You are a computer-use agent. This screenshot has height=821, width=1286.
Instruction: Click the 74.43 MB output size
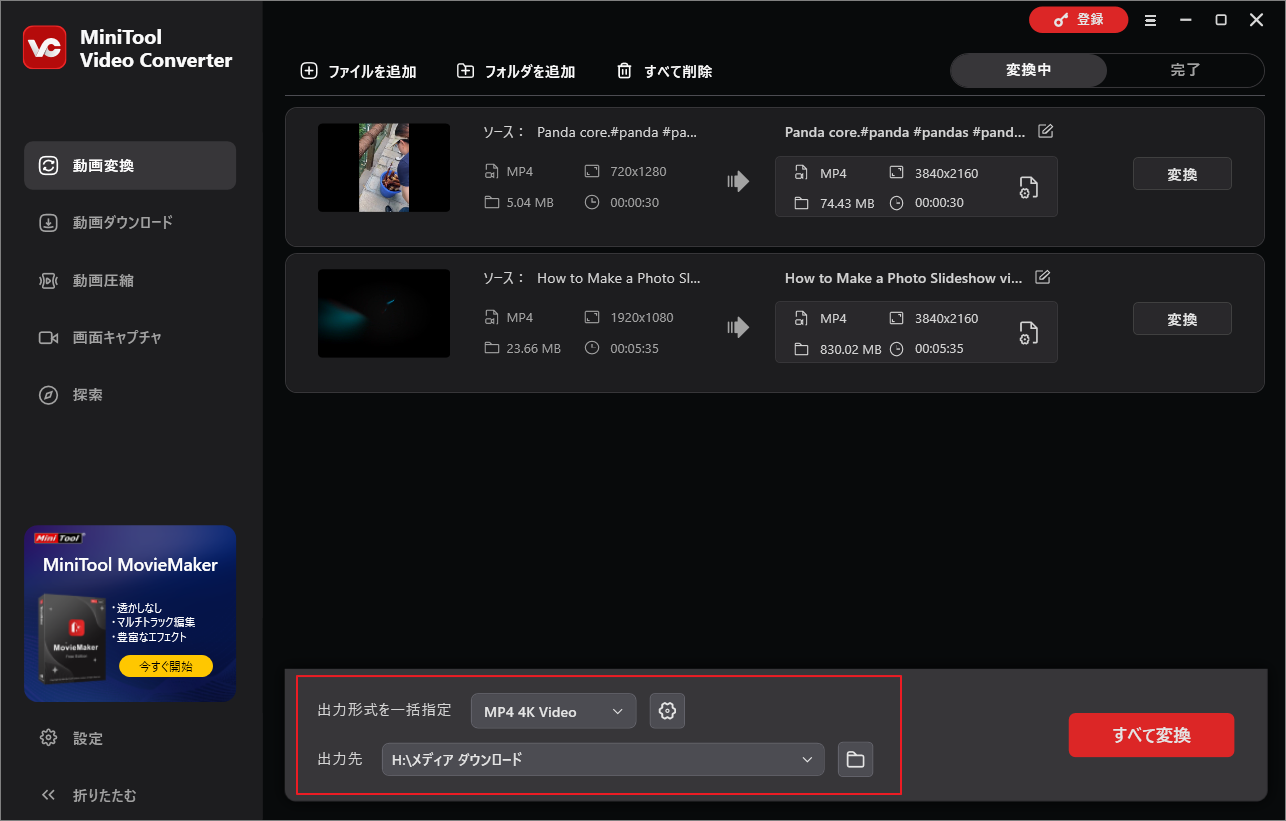click(848, 203)
